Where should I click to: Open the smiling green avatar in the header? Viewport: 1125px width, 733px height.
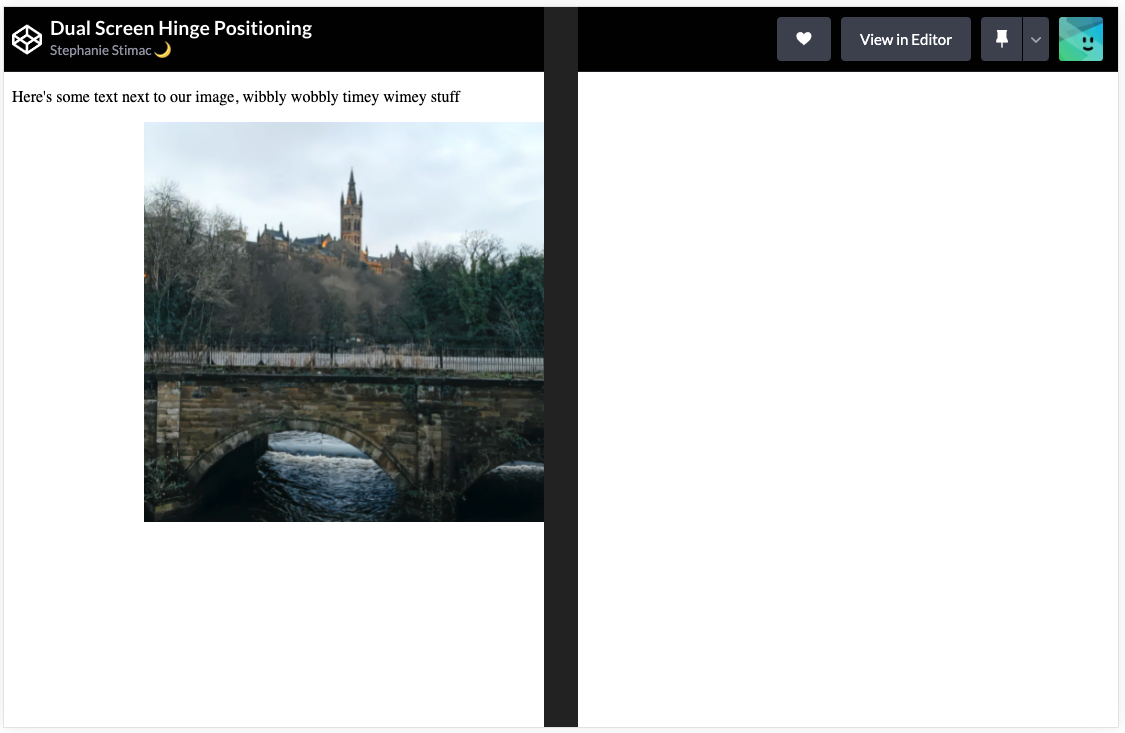1080,38
